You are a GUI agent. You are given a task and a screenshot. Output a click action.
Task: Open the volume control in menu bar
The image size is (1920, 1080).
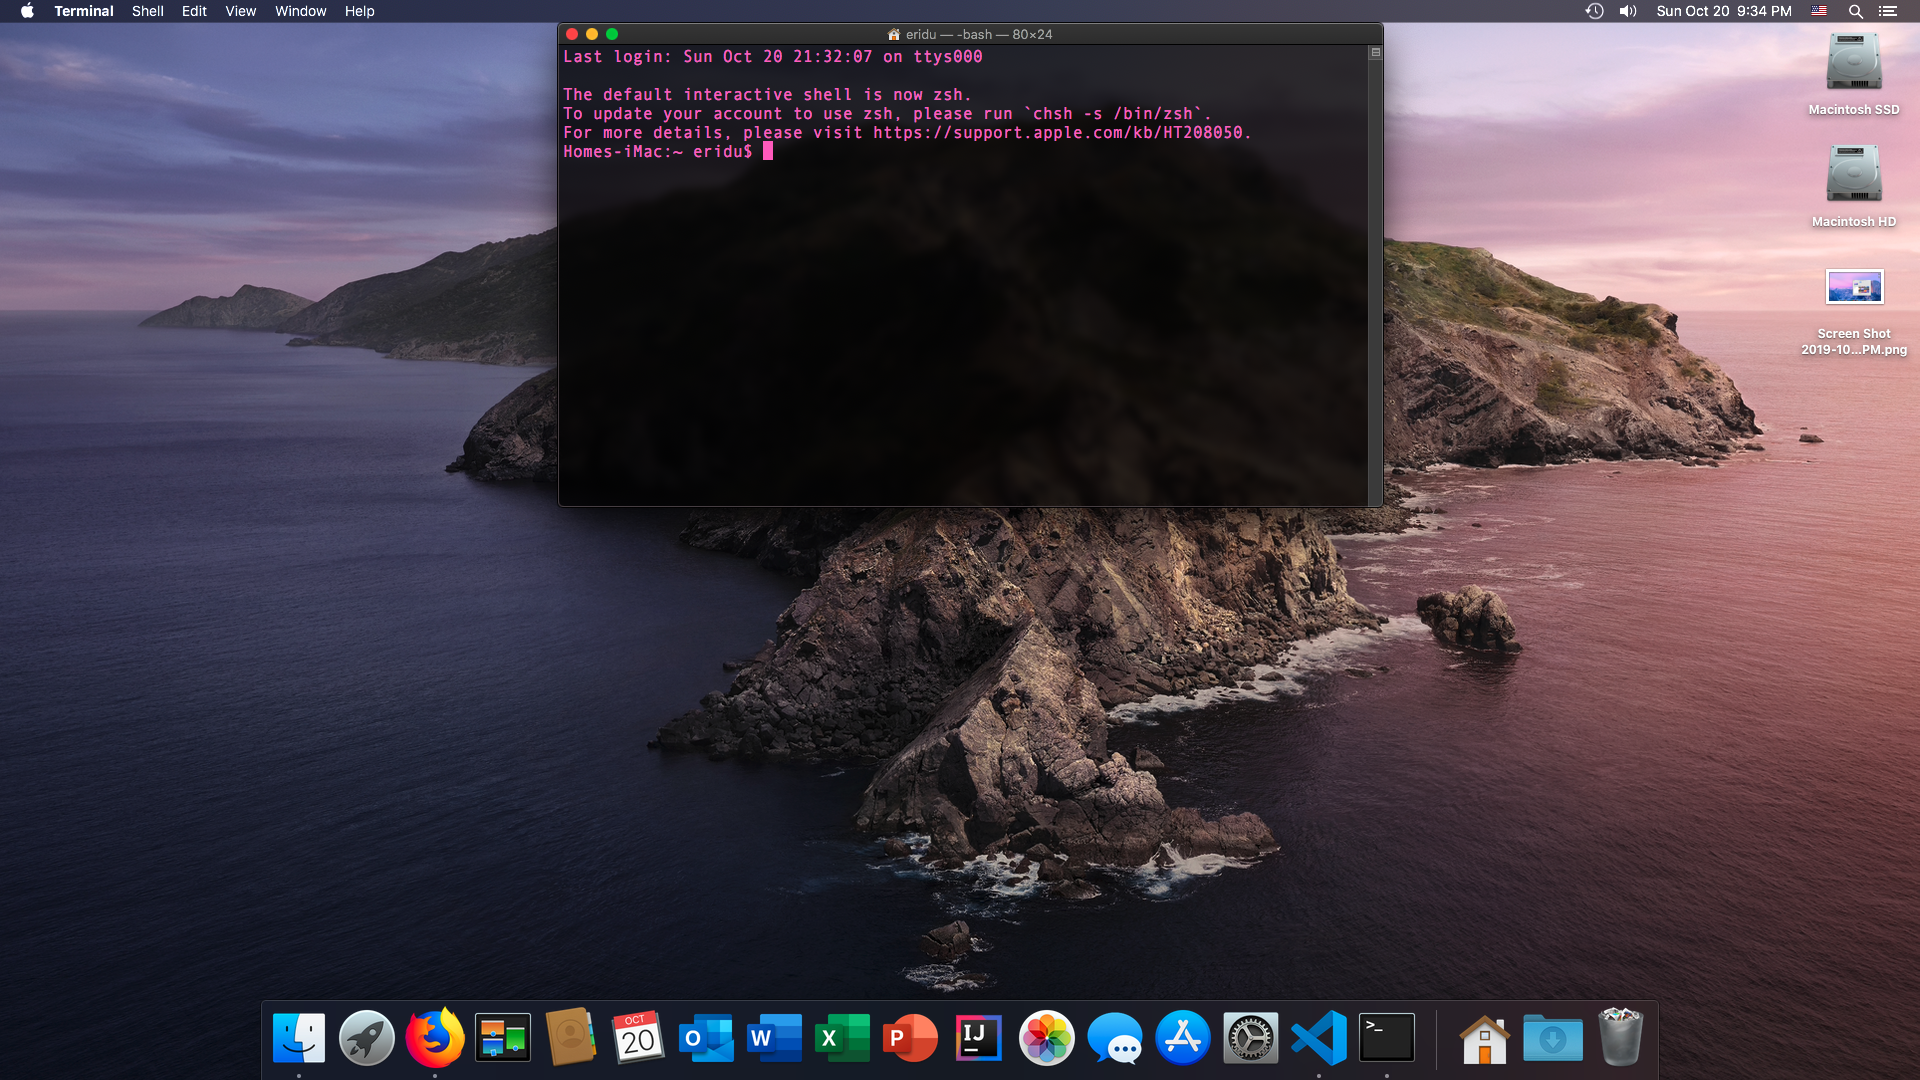click(x=1628, y=11)
